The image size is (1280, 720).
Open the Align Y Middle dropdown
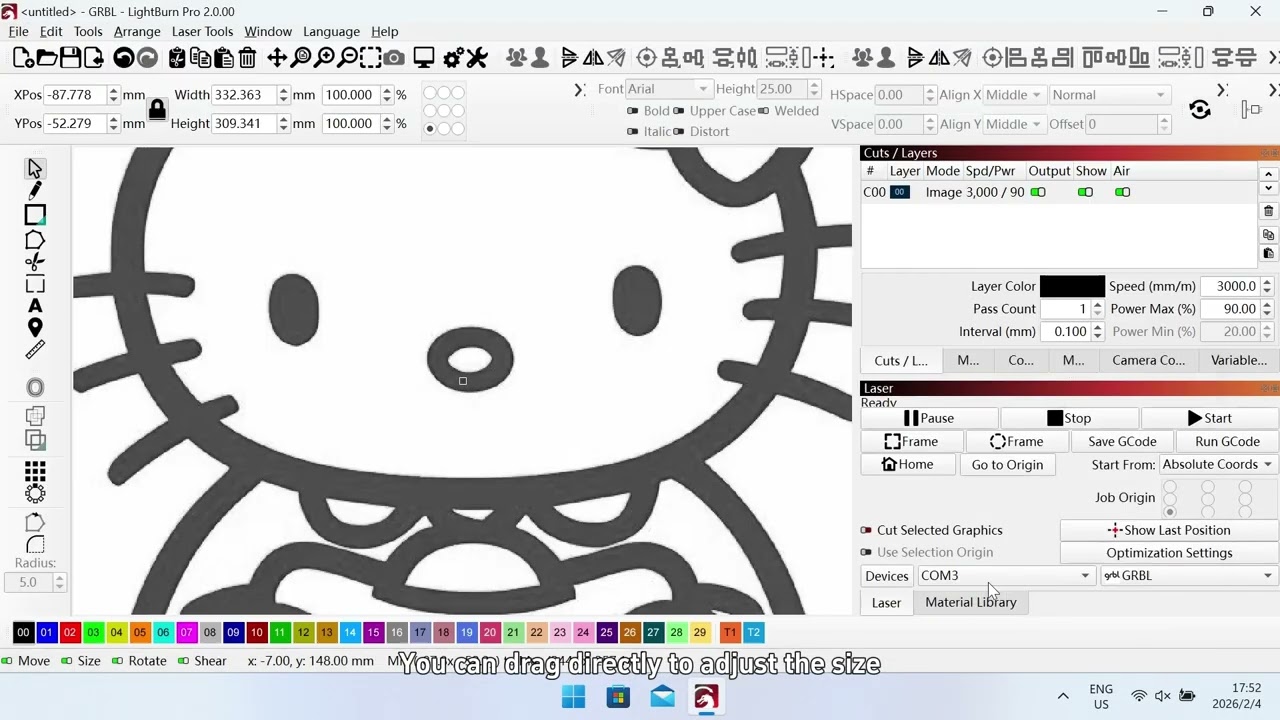1015,124
